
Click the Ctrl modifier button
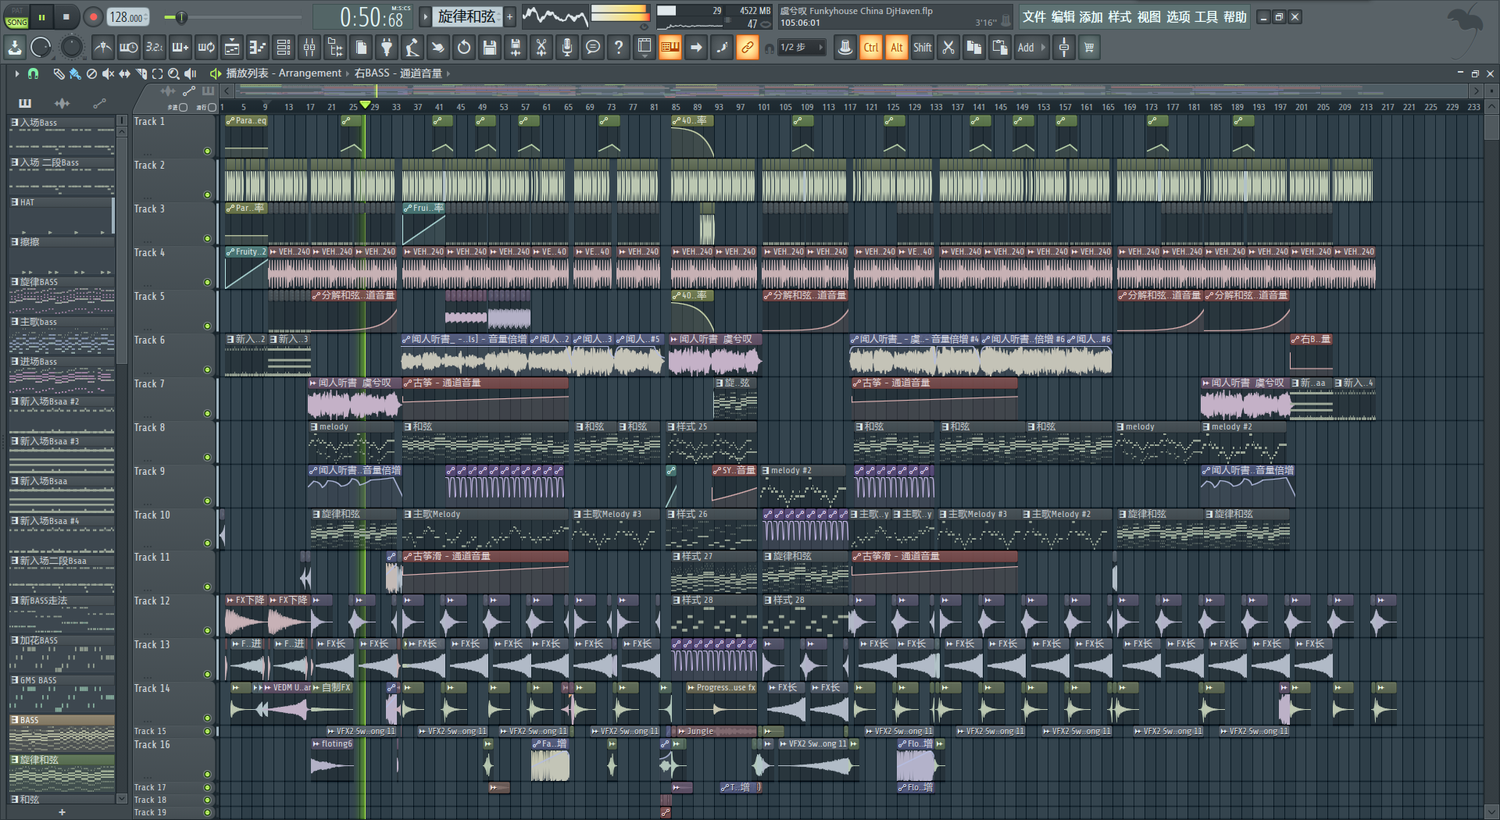coord(871,47)
